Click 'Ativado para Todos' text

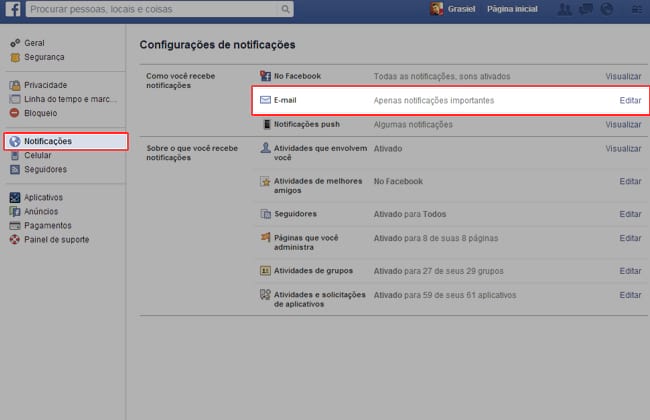[410, 214]
